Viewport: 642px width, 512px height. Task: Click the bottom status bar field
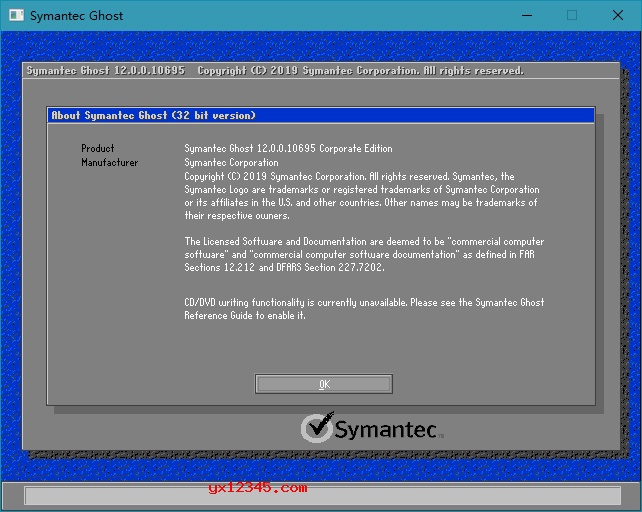[322, 496]
